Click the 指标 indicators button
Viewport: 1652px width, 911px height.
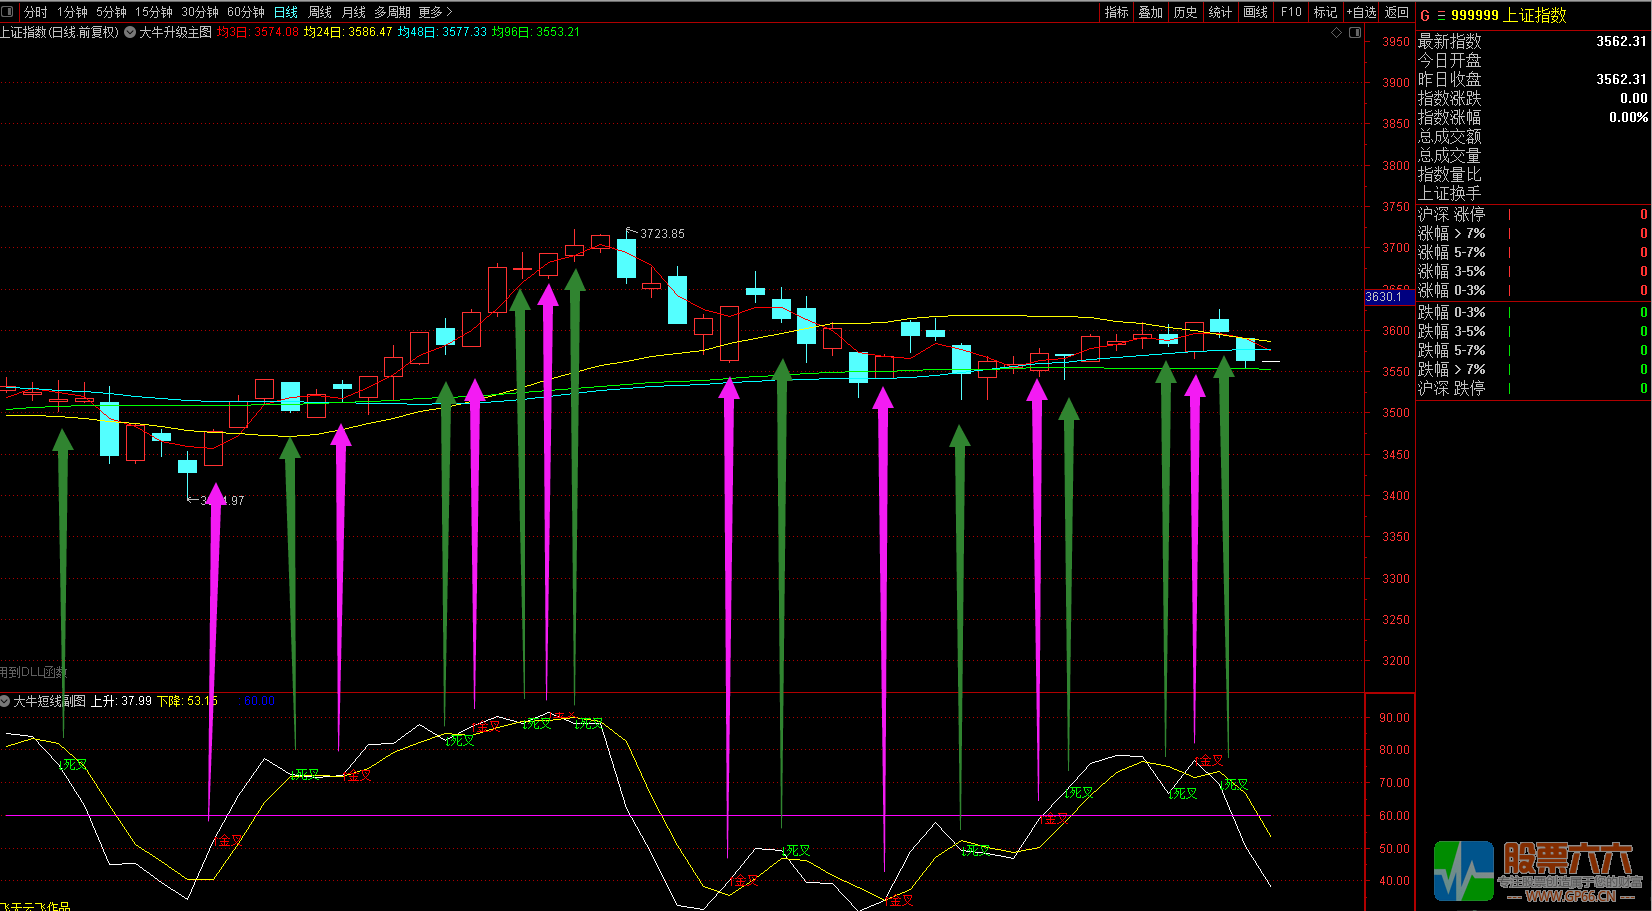[x=1116, y=12]
